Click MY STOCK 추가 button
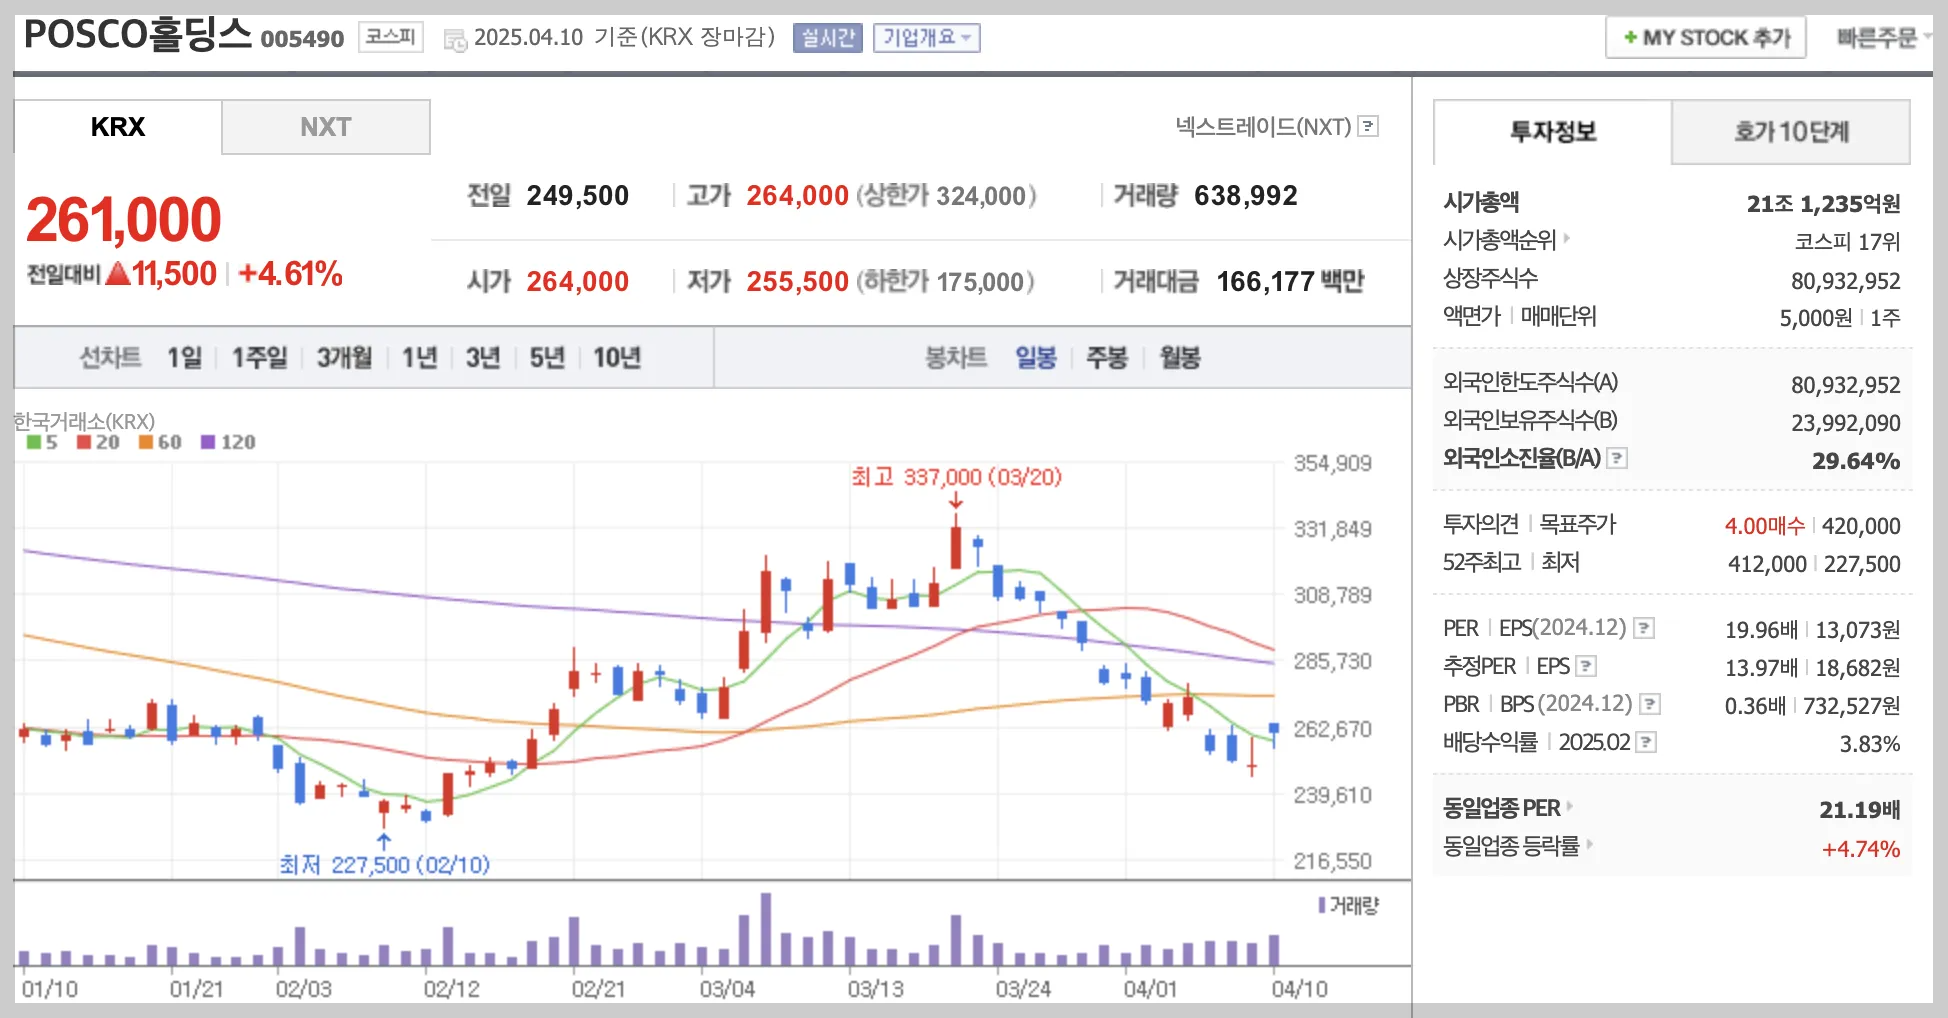 (1706, 38)
